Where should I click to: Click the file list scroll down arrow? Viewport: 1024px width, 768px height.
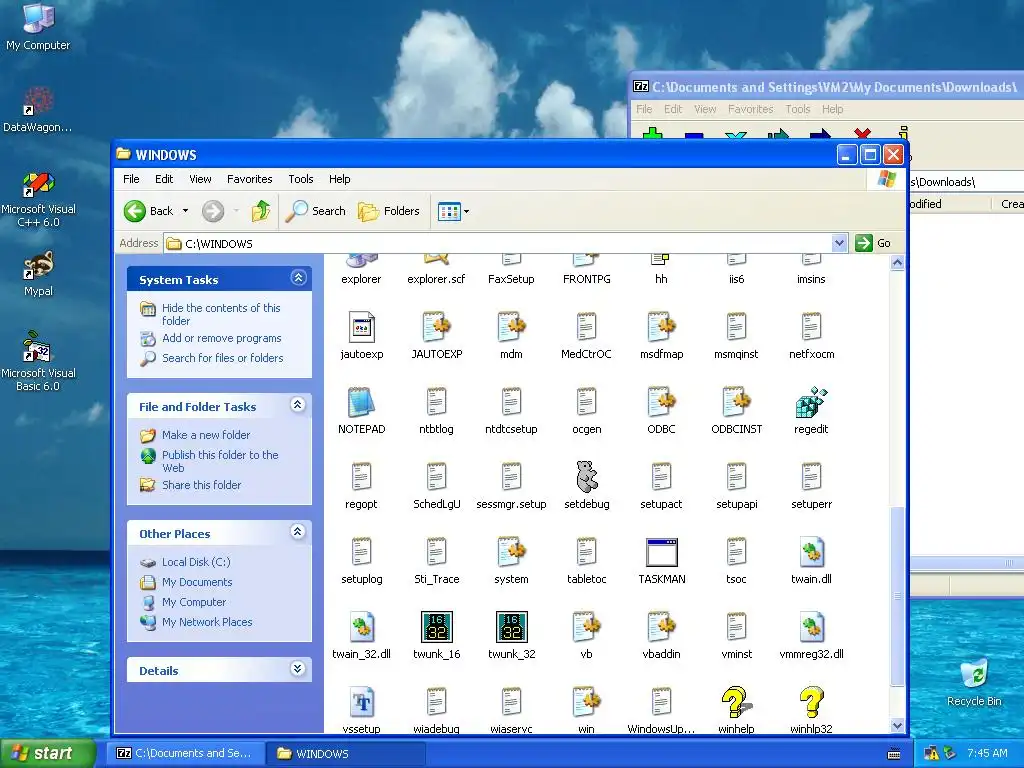(x=897, y=726)
